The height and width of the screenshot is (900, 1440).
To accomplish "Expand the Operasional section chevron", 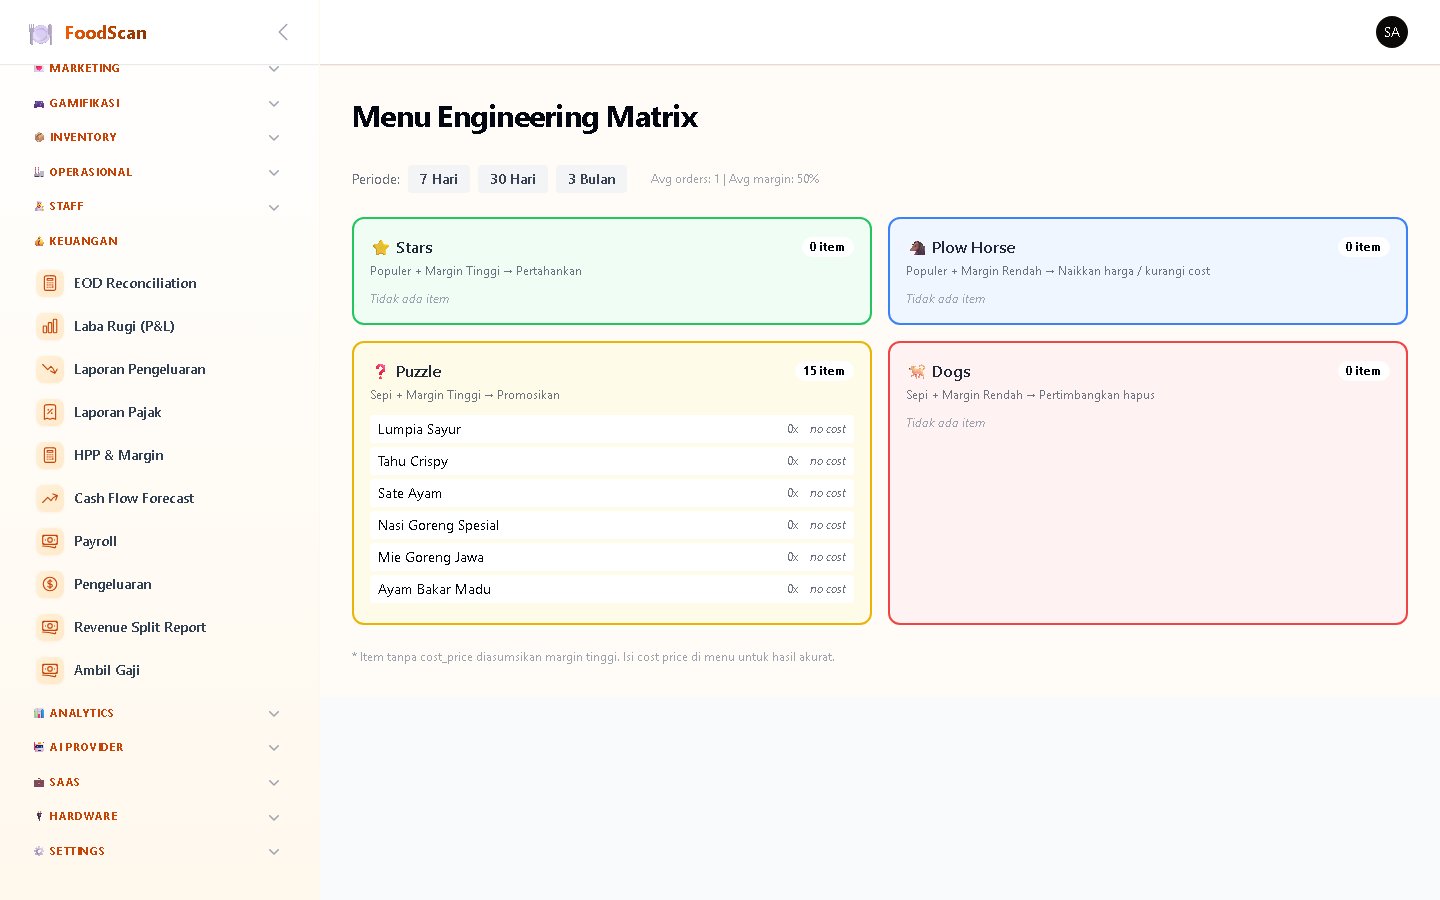I will coord(274,173).
